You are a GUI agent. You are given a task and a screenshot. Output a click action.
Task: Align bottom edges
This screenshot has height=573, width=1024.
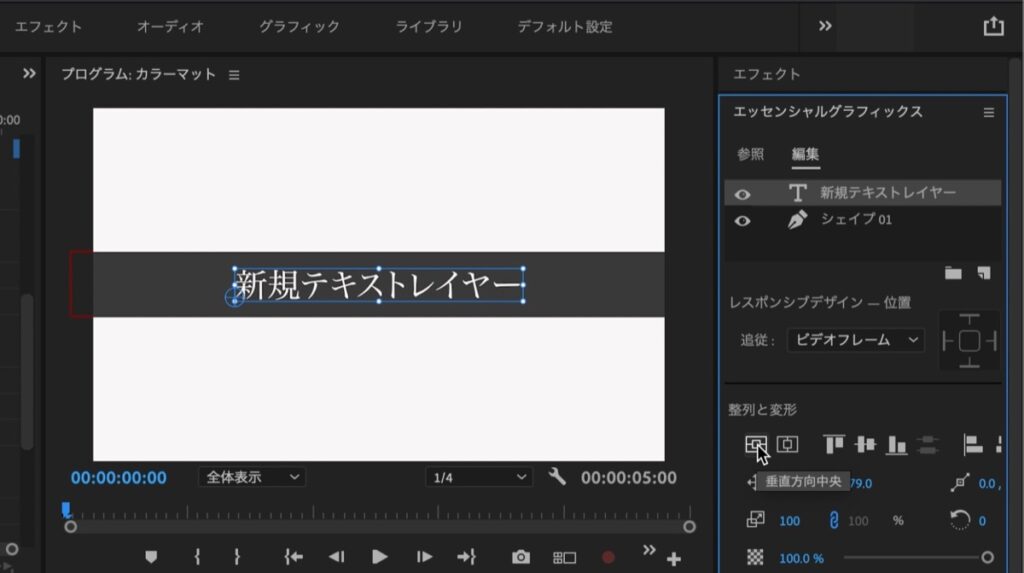coord(896,444)
